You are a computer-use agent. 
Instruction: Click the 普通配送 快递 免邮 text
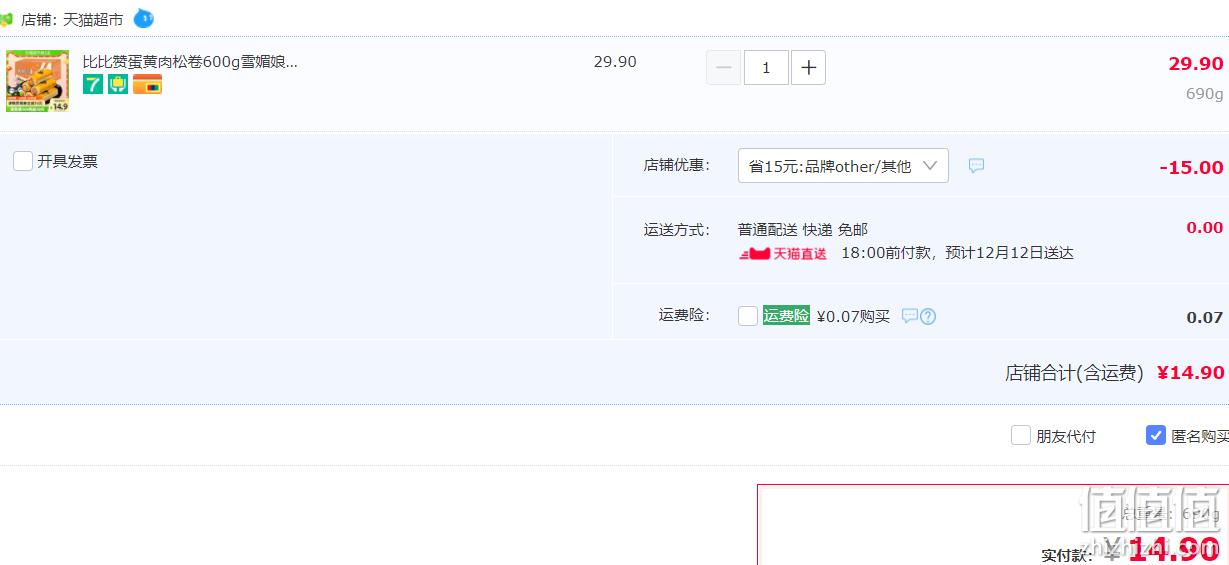803,229
